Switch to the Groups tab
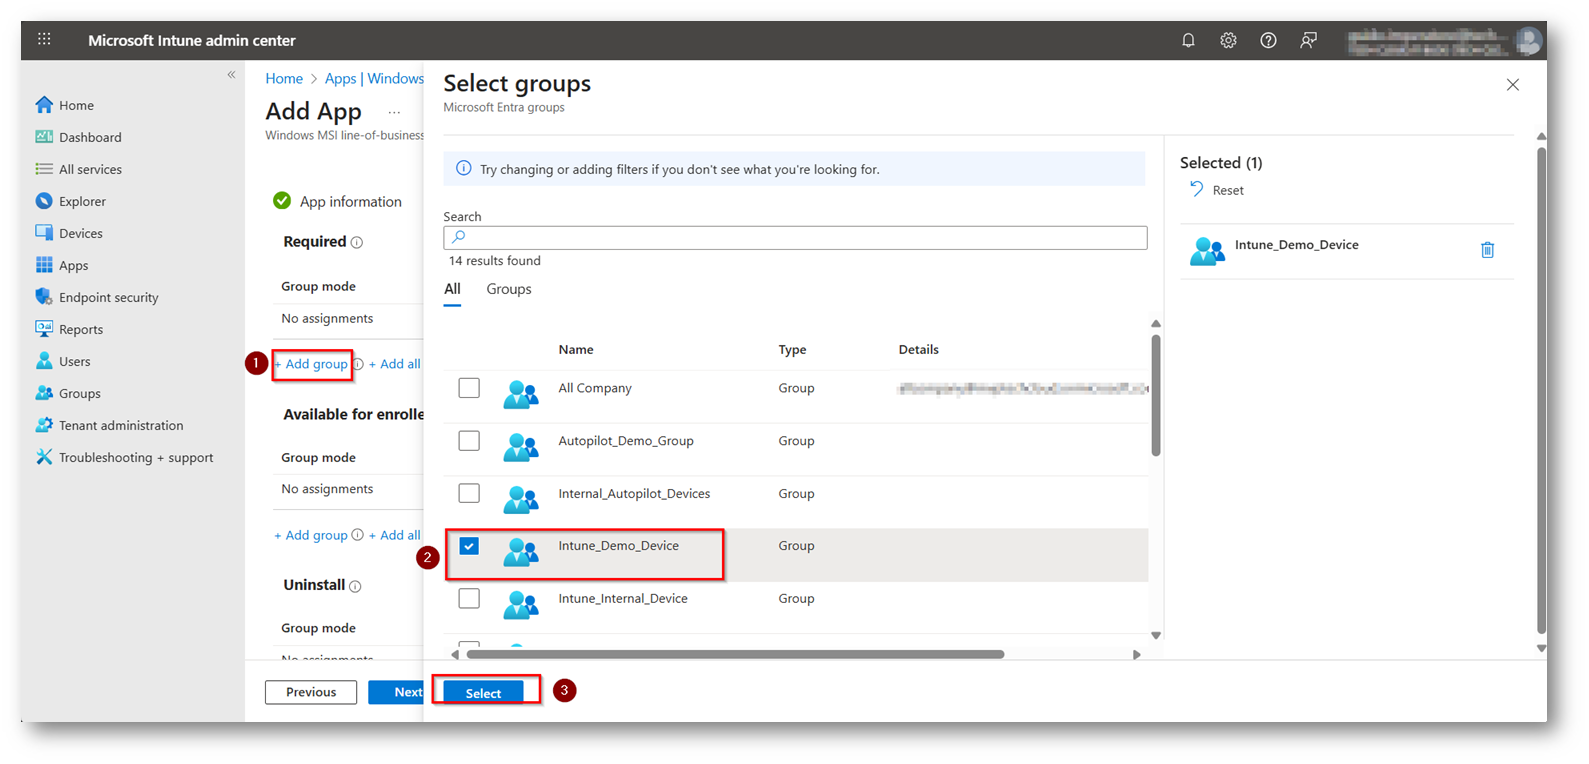This screenshot has height=764, width=1589. click(x=509, y=289)
